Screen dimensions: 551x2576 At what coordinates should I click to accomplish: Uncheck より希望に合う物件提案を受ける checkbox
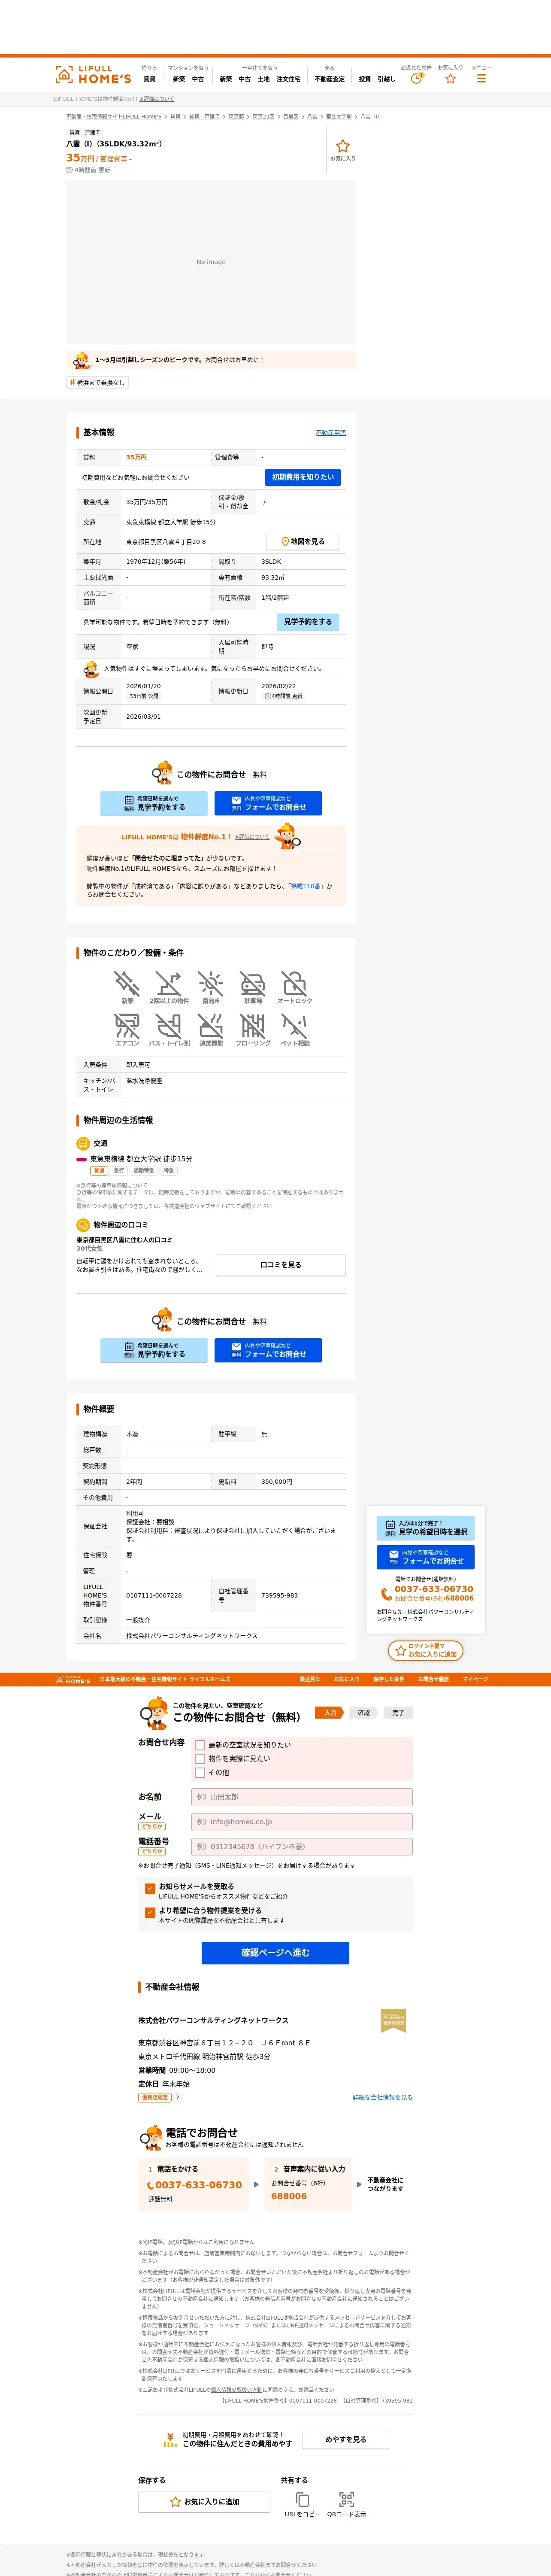point(150,1912)
